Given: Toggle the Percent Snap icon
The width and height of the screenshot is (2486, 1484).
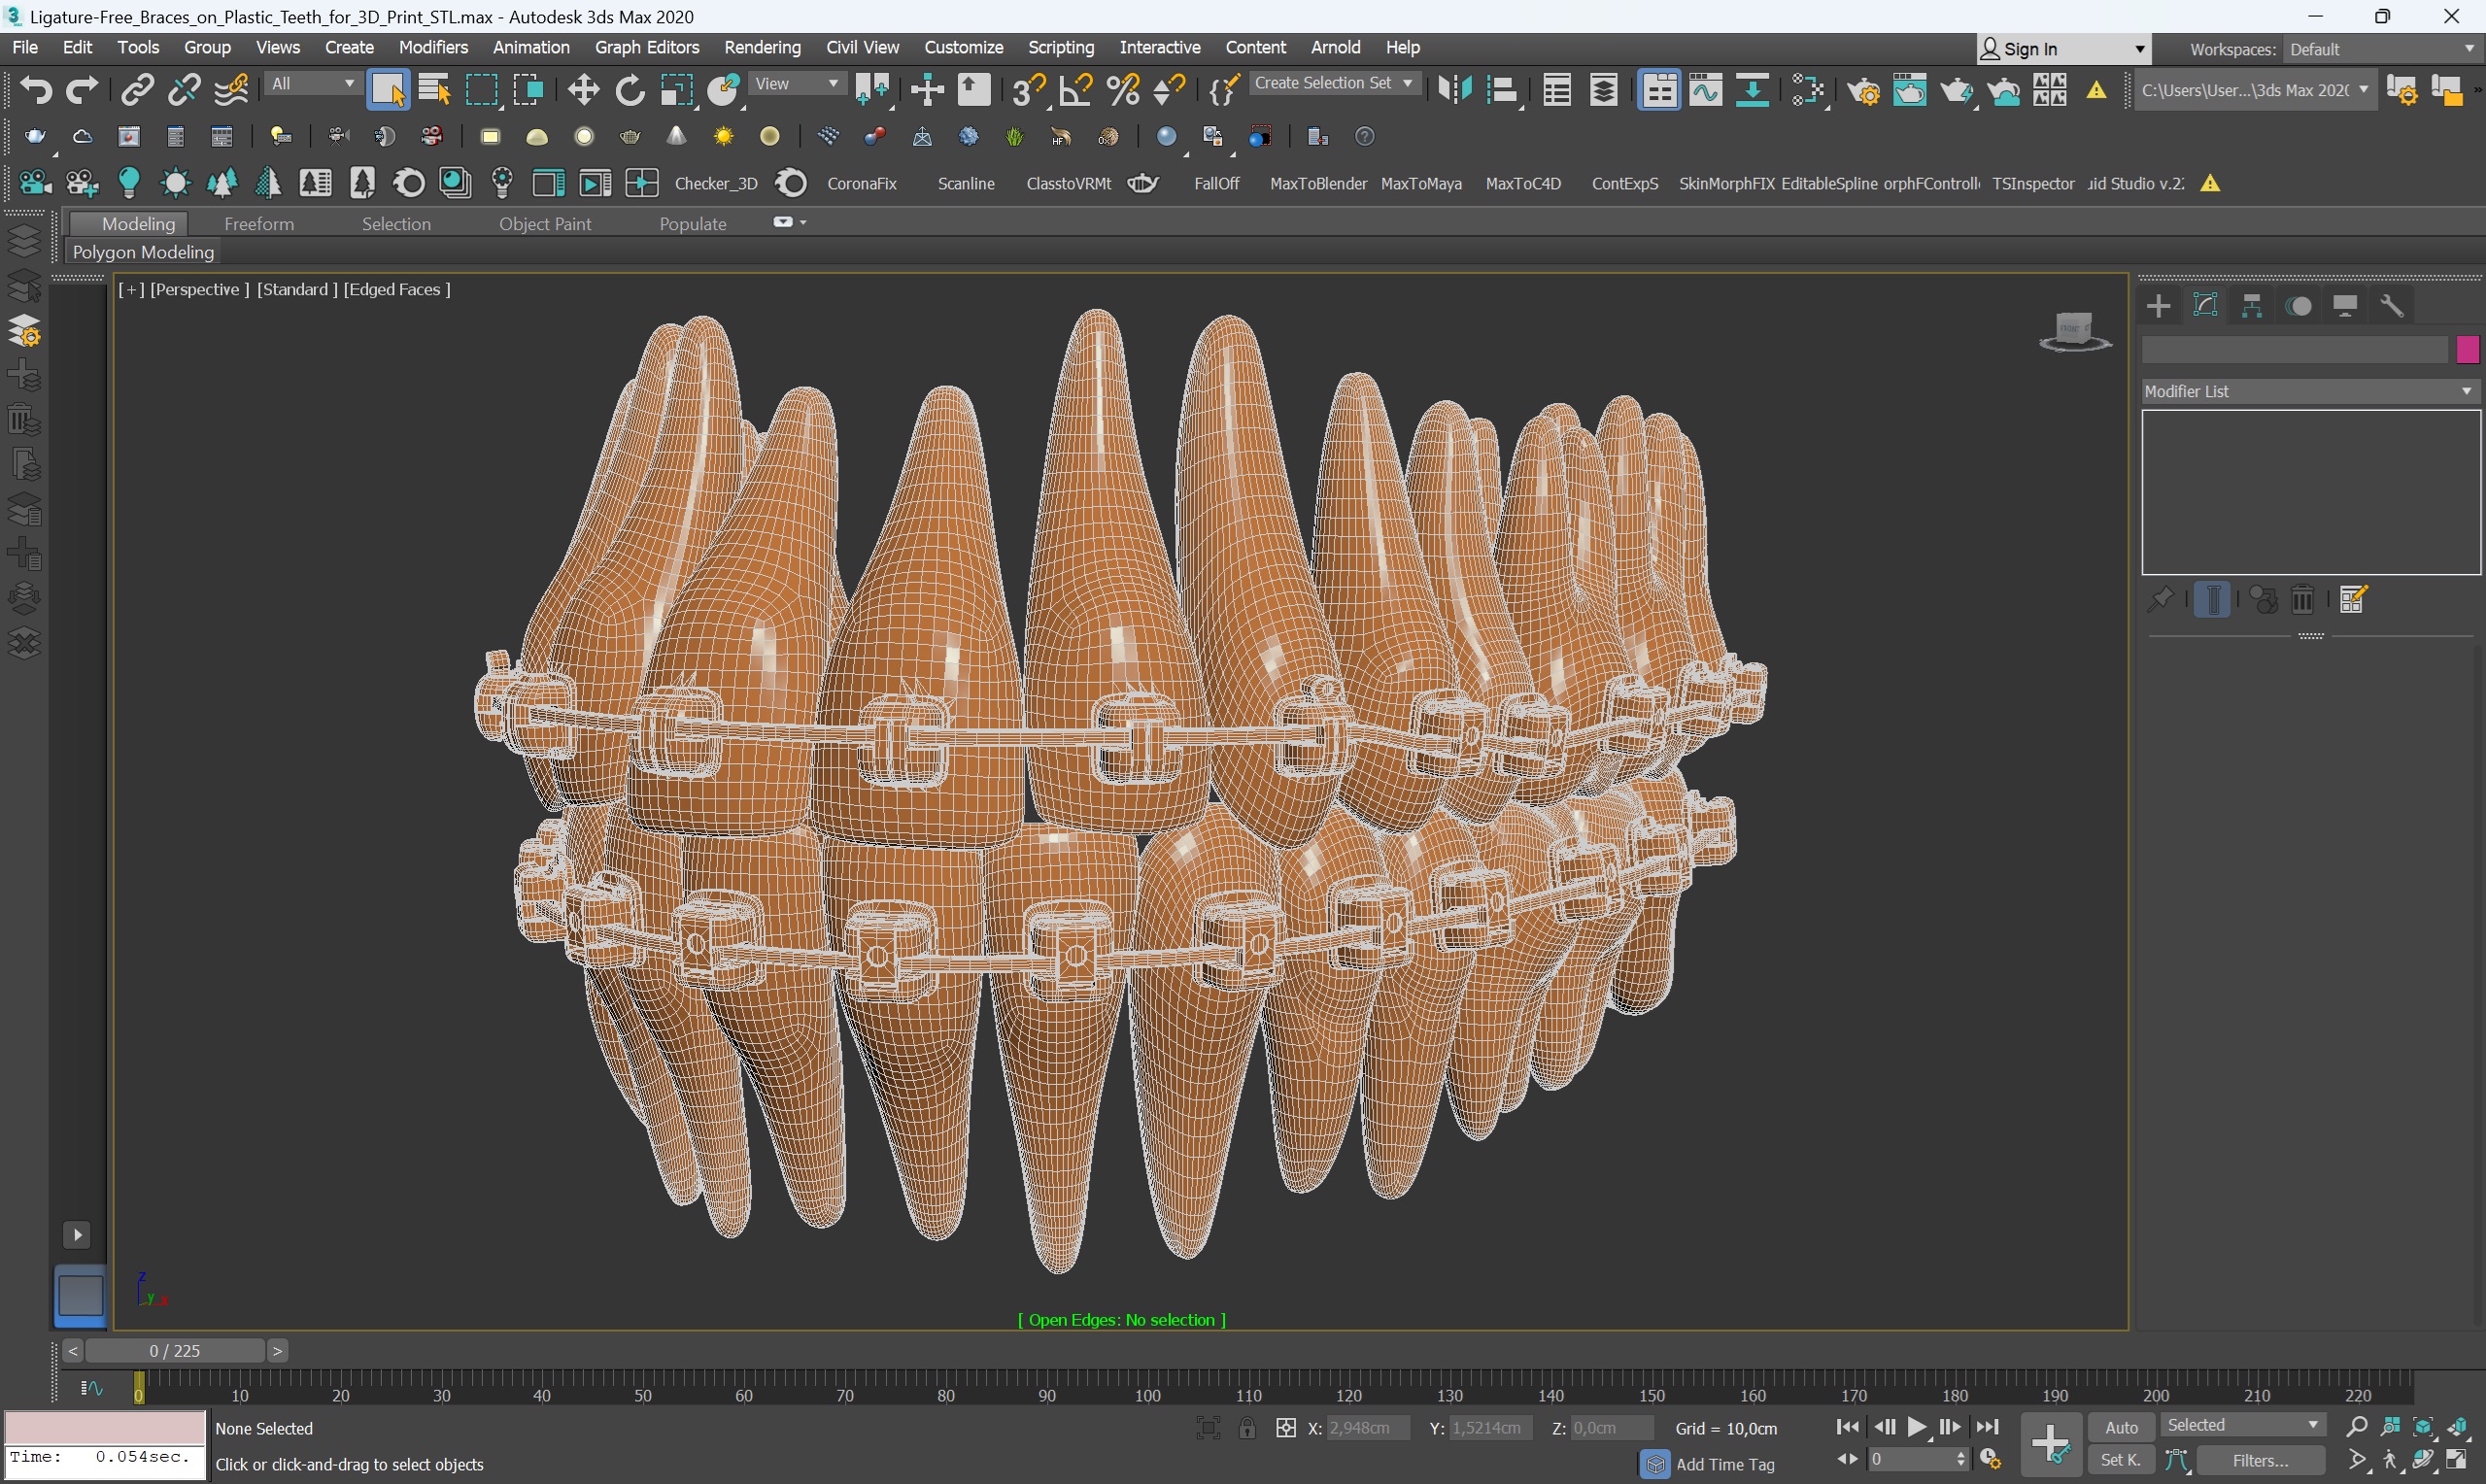Looking at the screenshot, I should [x=1123, y=90].
